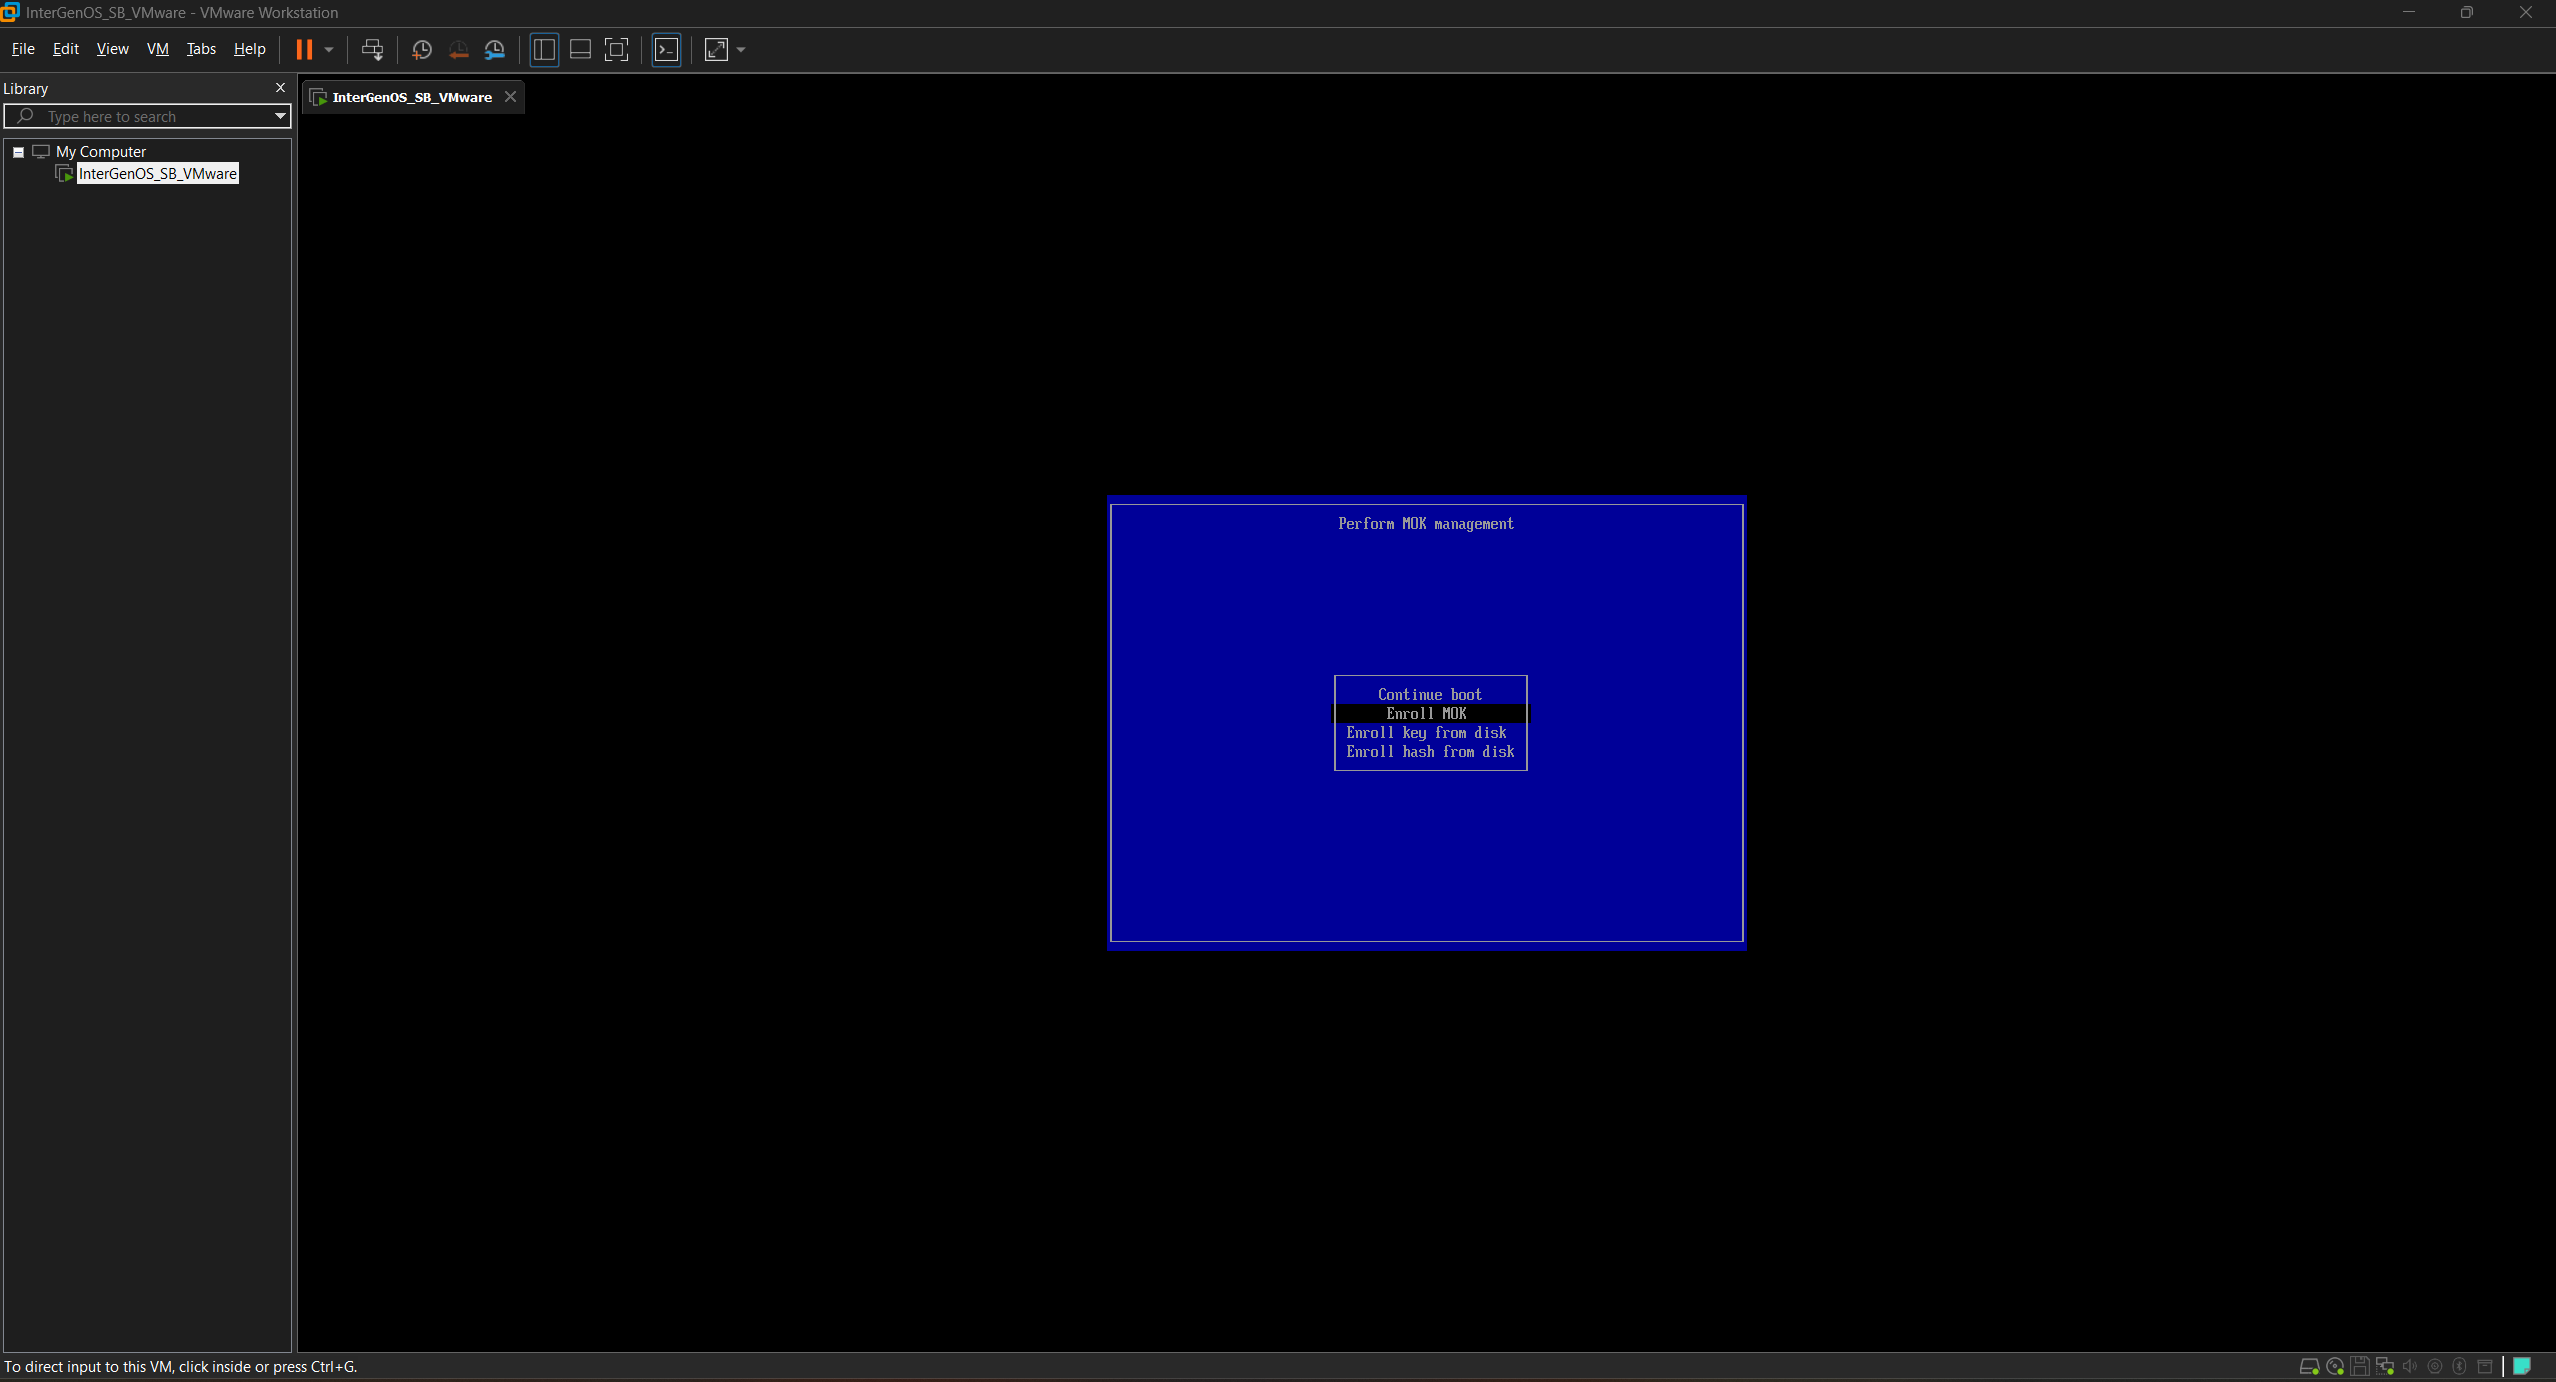
Task: Open the View menu
Action: point(112,49)
